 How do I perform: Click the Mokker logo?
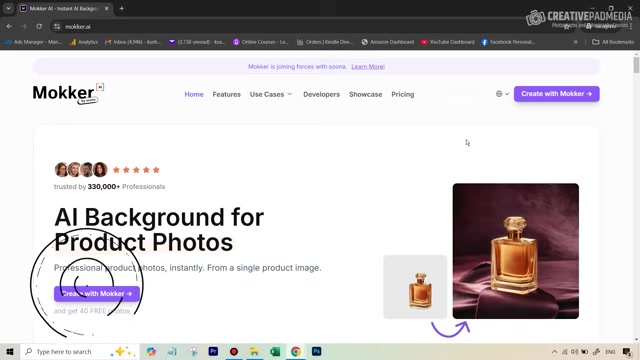coord(68,93)
